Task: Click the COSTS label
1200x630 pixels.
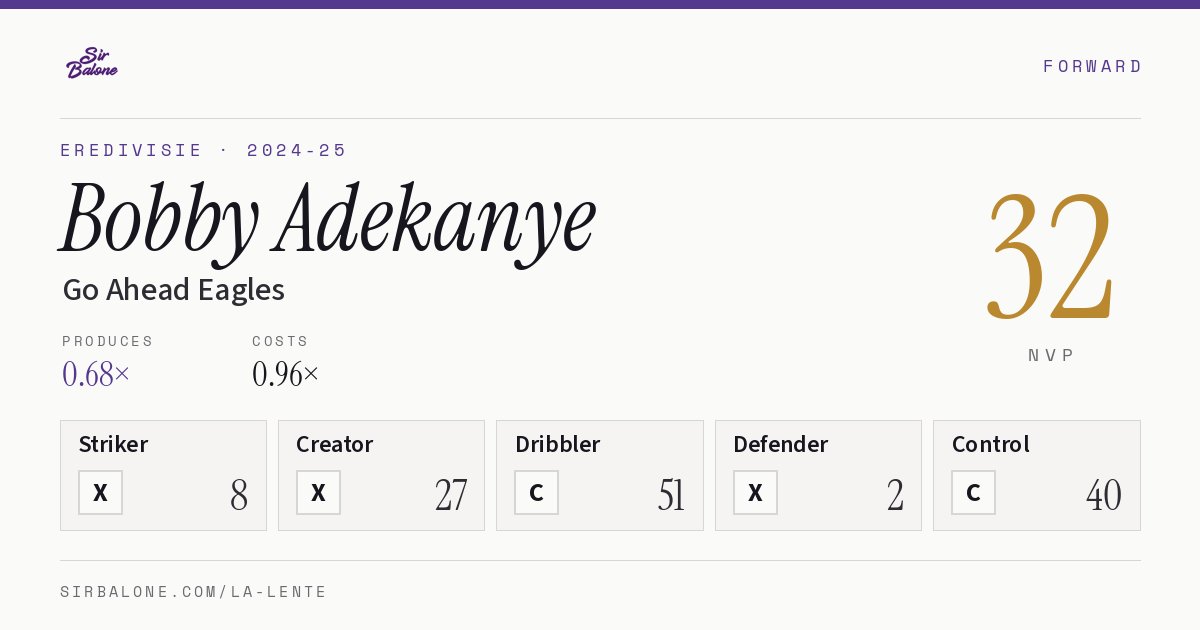Action: pos(281,341)
